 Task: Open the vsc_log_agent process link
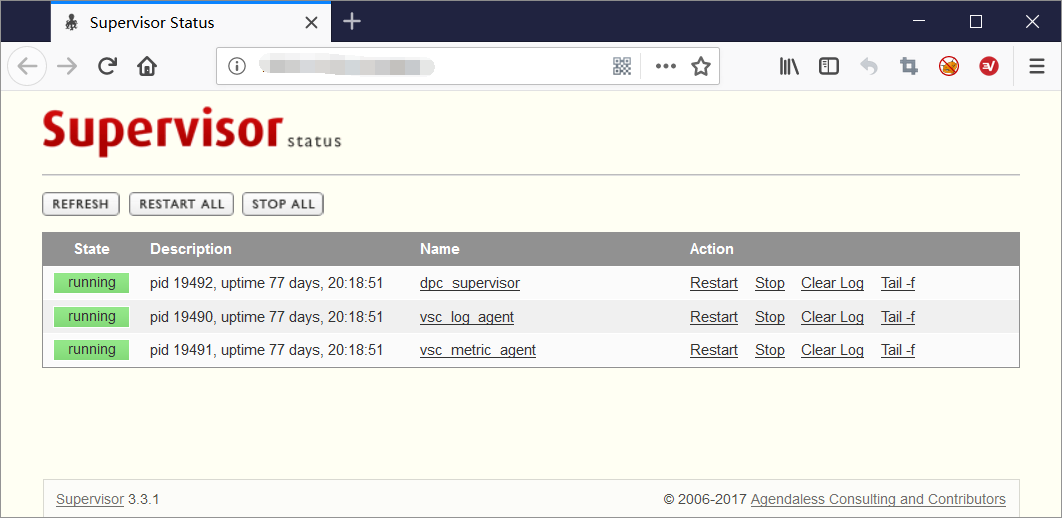[467, 317]
